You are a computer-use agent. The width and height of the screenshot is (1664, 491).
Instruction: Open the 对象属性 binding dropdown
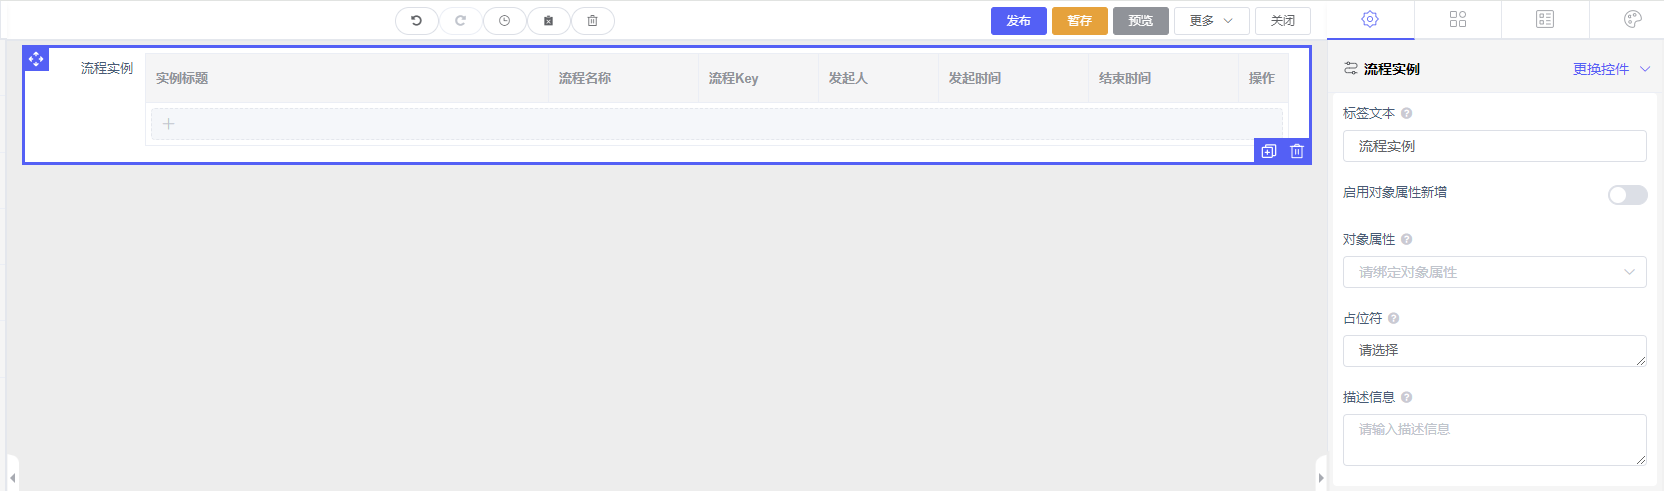[x=1494, y=272]
